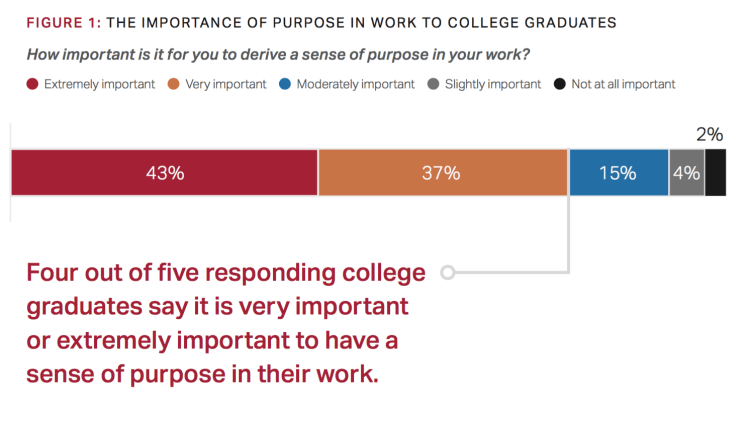749x424 pixels.
Task: Click the orange 37% bar segment
Action: (442, 173)
